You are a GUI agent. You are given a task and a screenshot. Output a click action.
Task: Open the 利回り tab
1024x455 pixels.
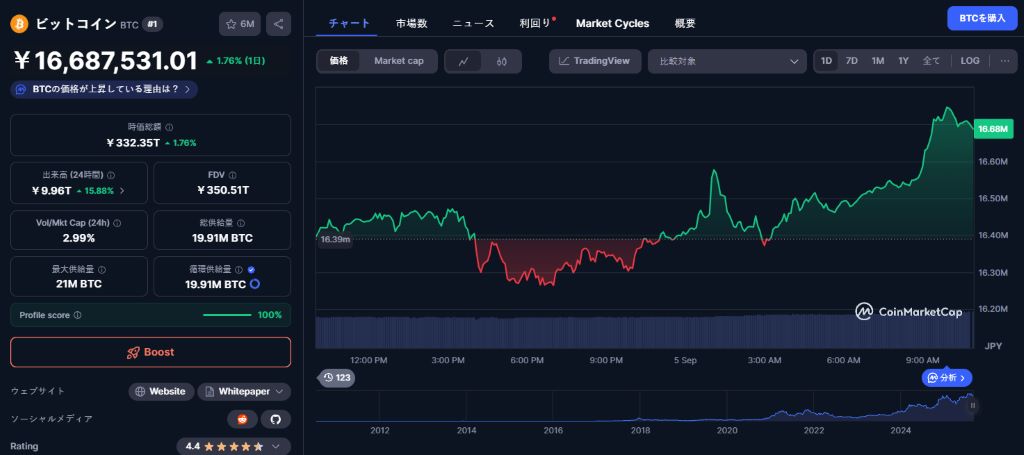click(x=536, y=23)
